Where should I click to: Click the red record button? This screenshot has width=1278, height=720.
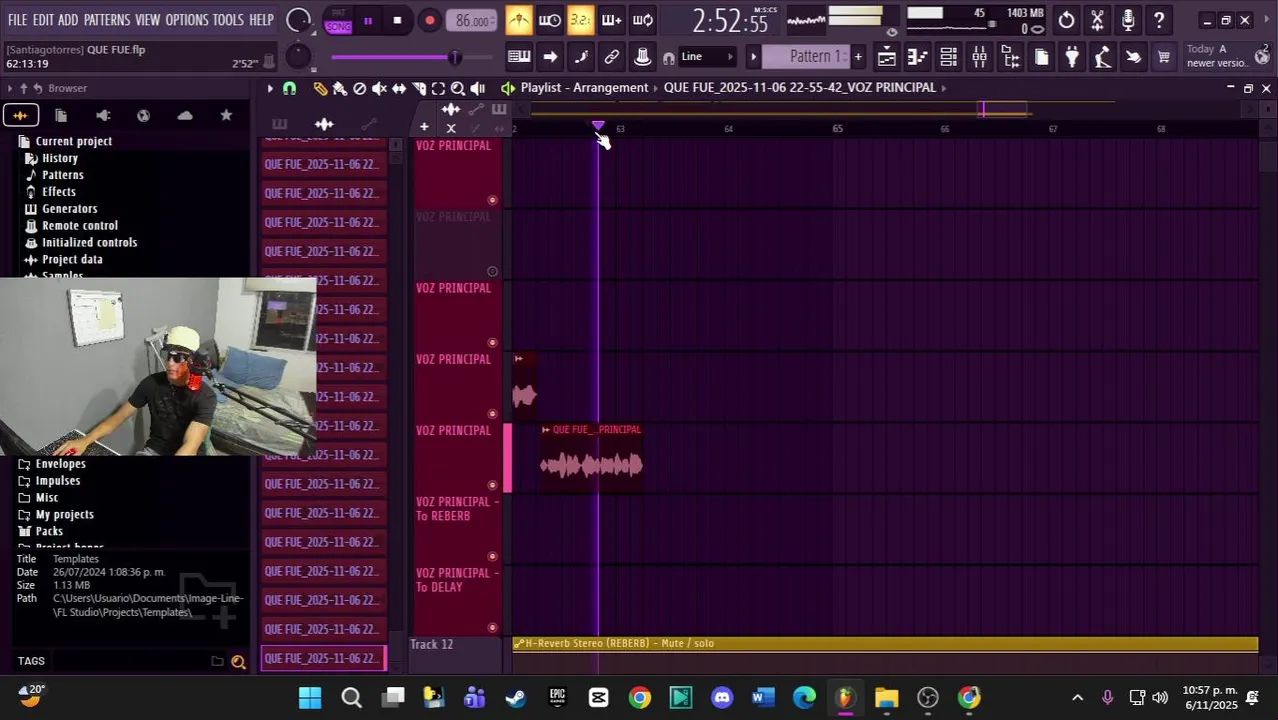430,21
